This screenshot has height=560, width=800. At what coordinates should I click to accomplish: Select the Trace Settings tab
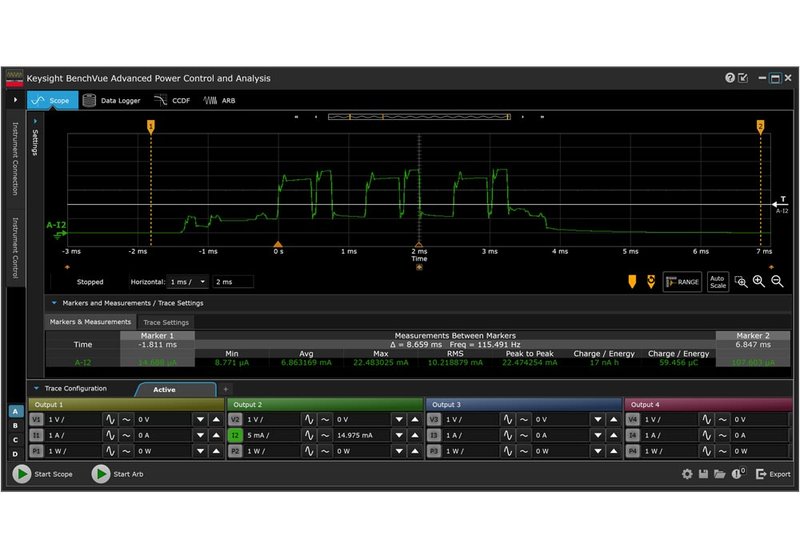coord(166,322)
